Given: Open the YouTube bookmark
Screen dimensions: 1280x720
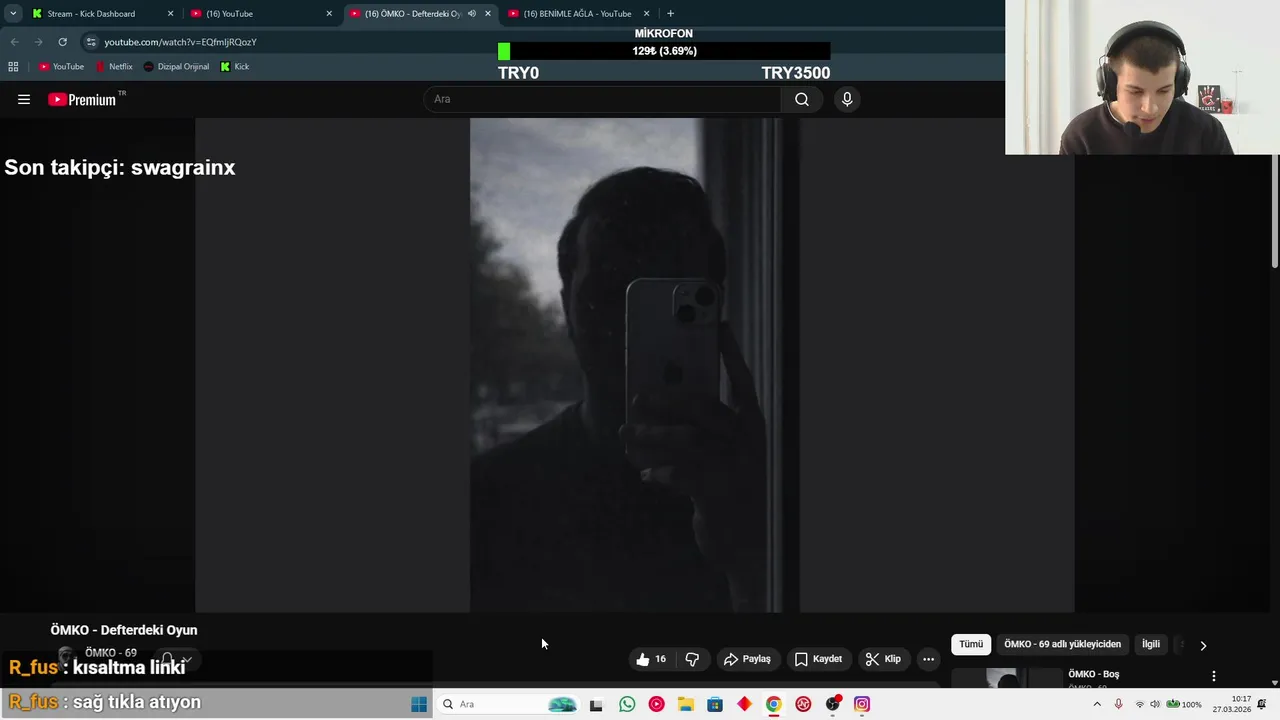Looking at the screenshot, I should tap(61, 67).
